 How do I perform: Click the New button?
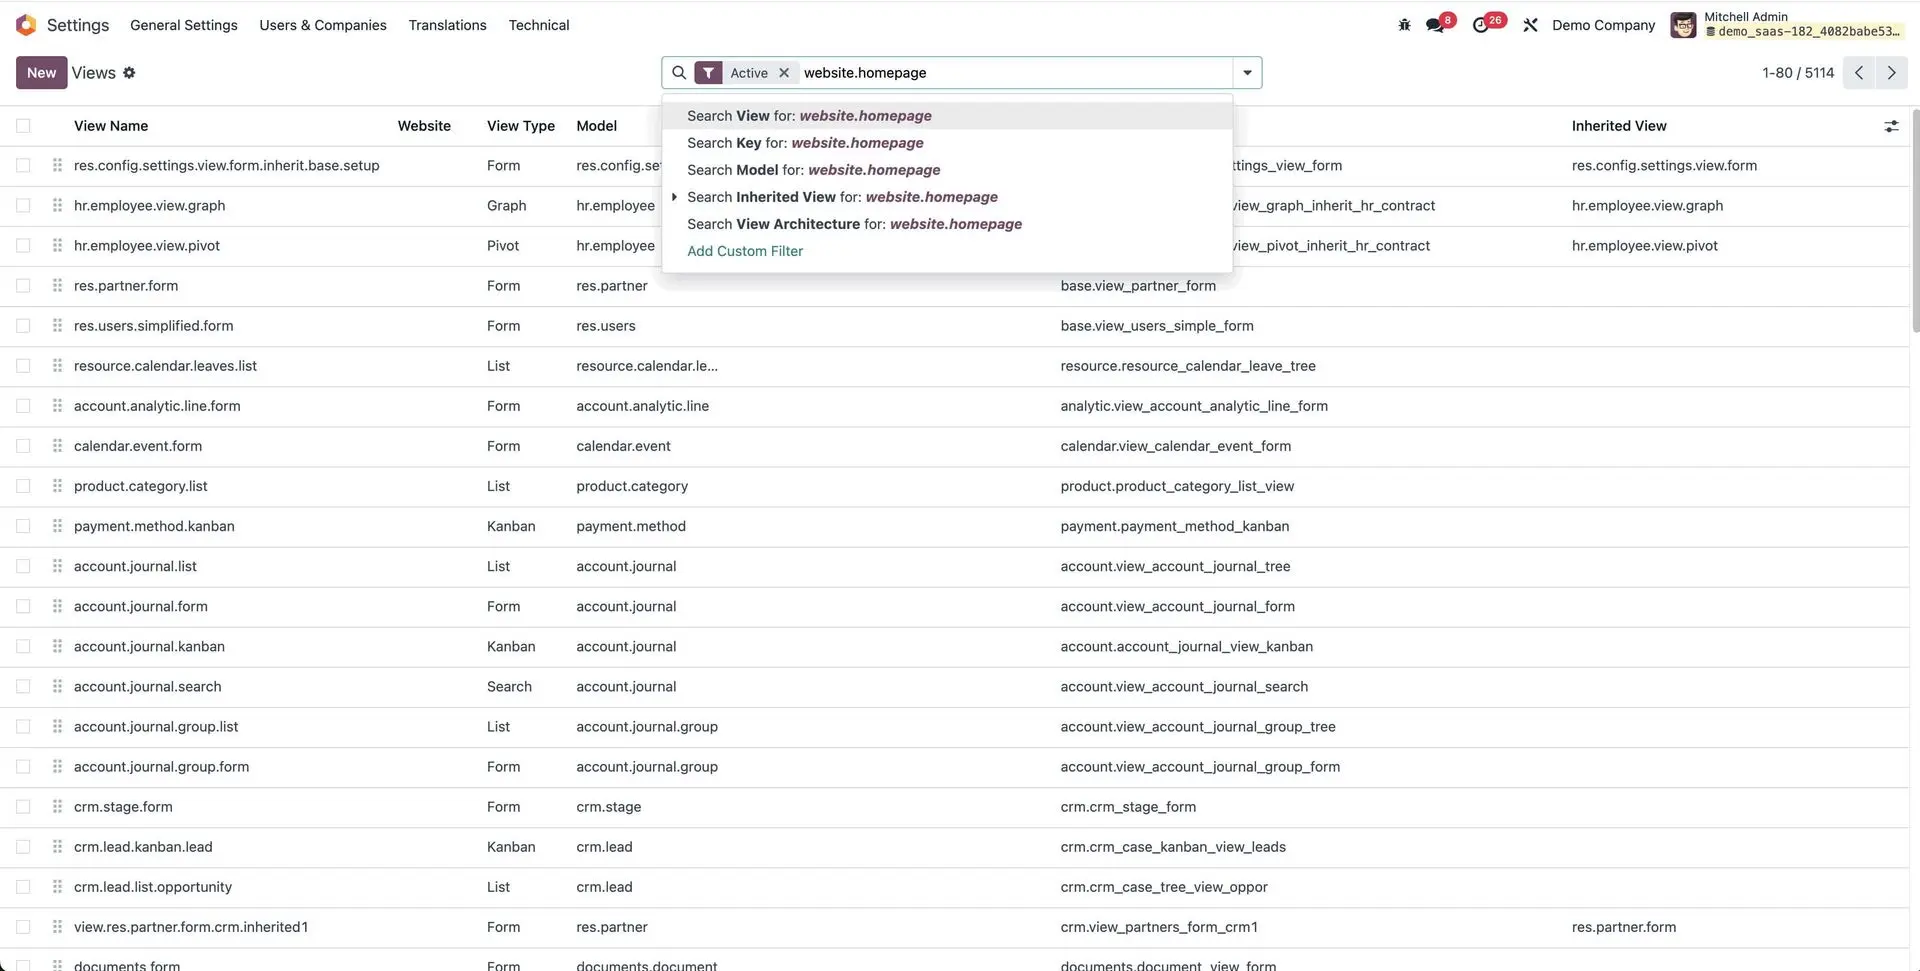[x=41, y=73]
